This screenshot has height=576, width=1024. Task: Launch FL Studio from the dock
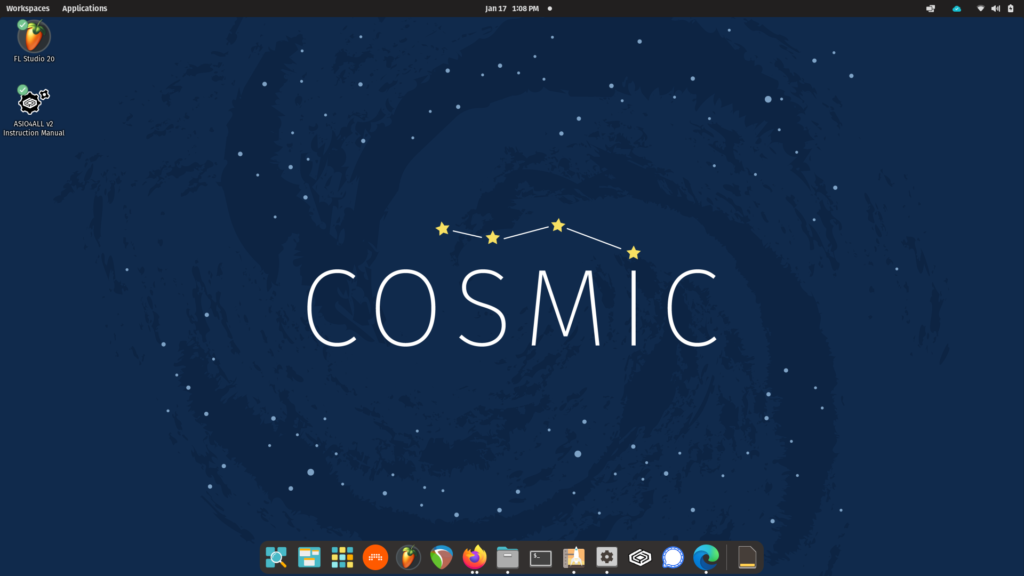pyautogui.click(x=408, y=557)
